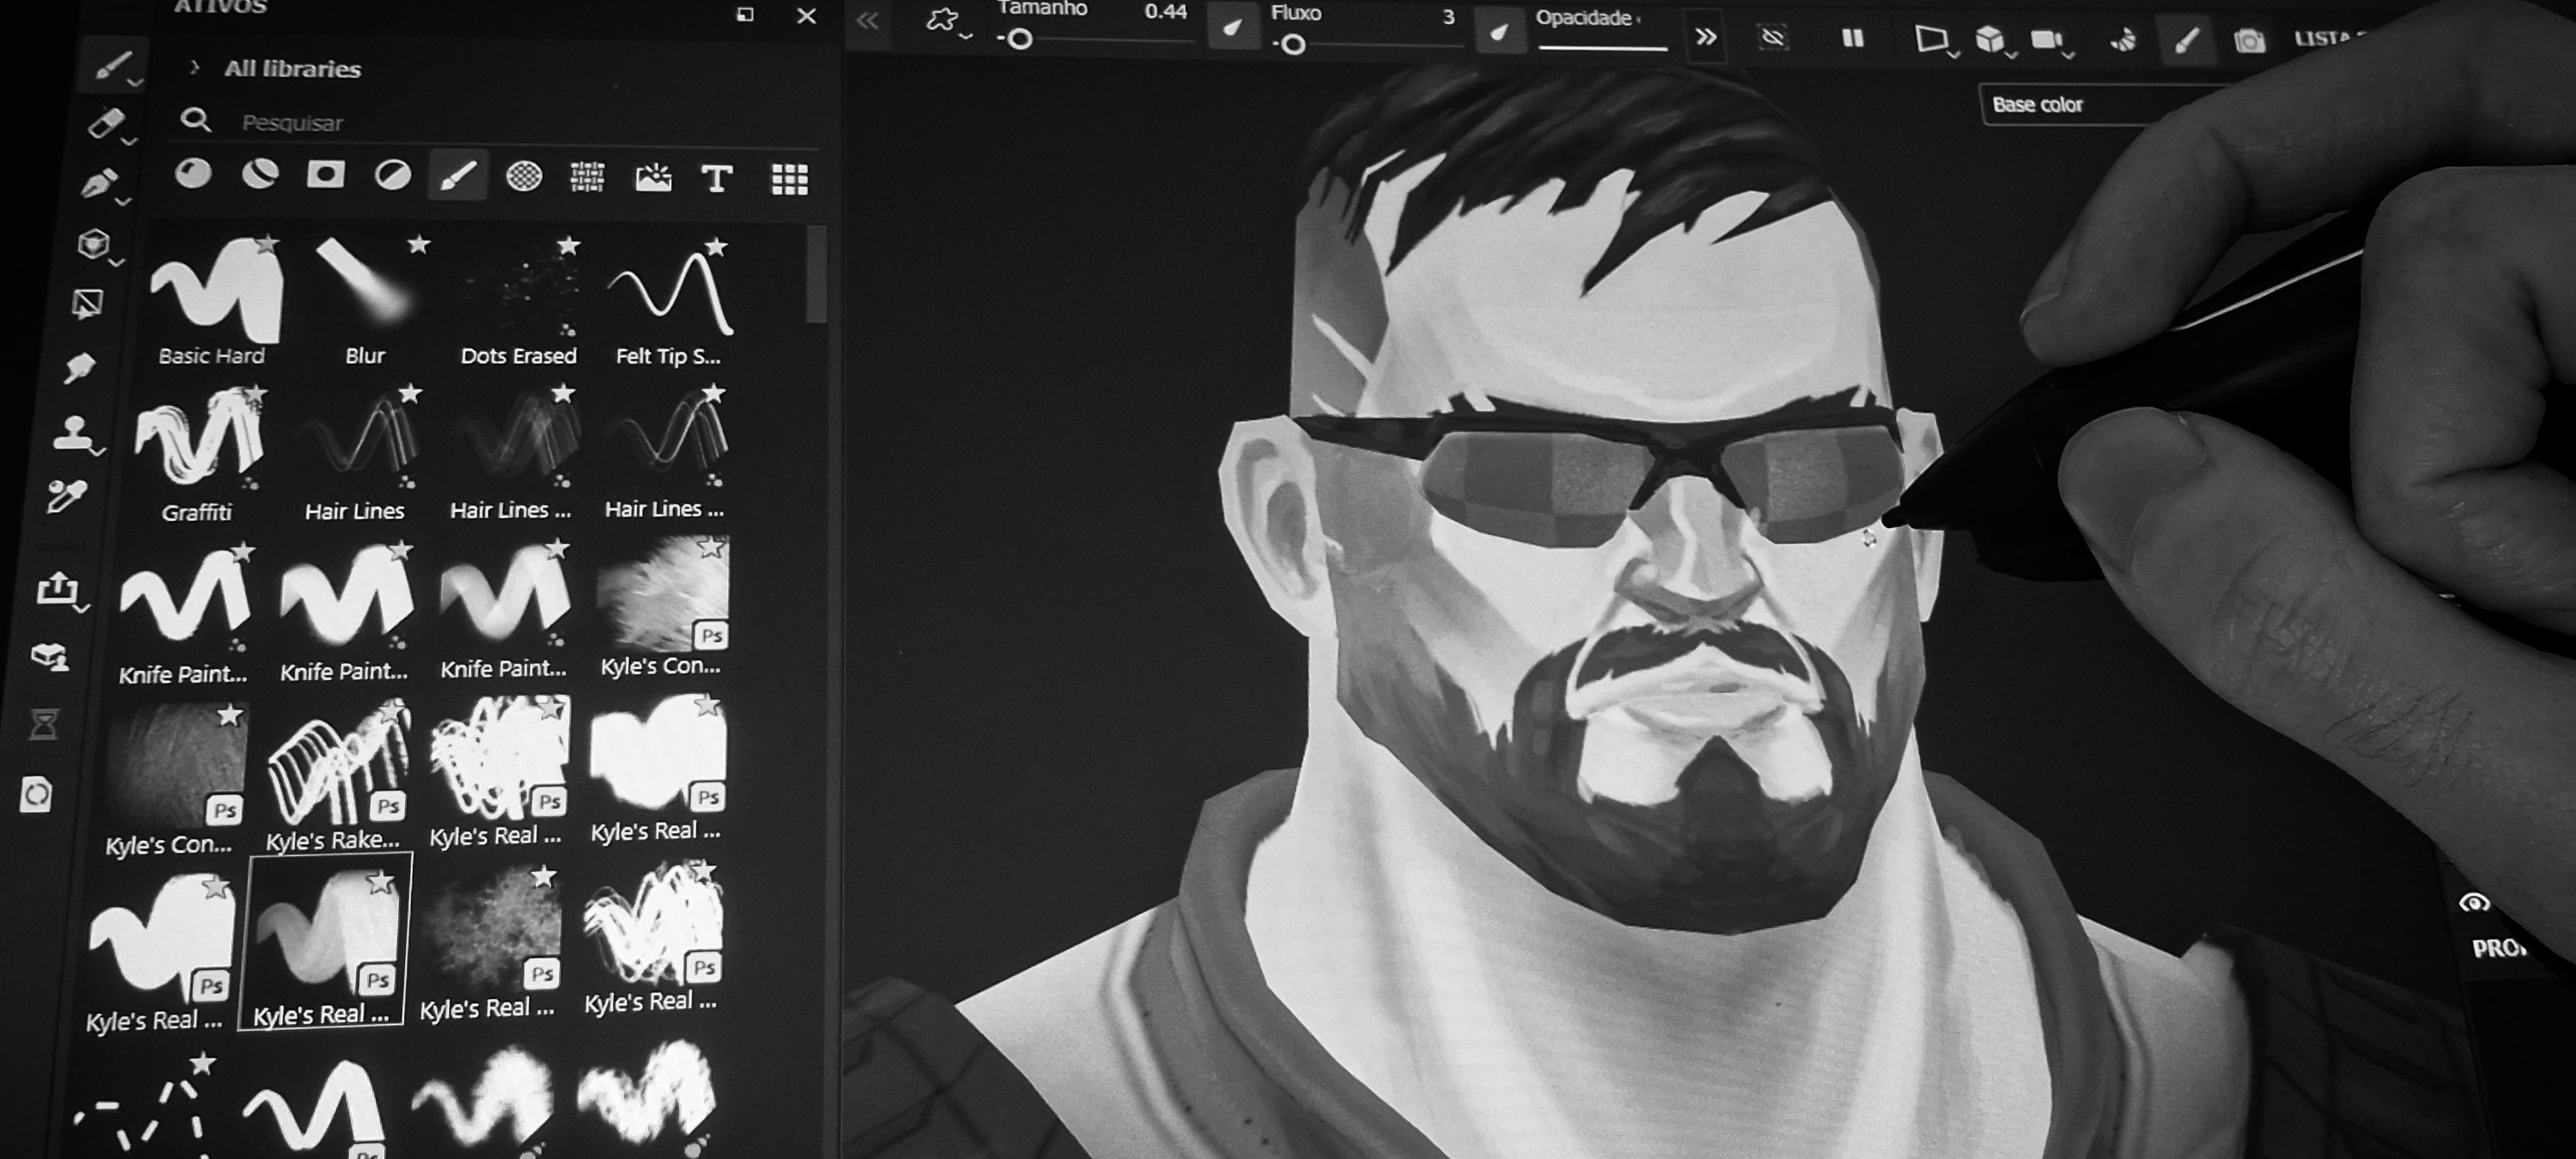This screenshot has width=2576, height=1159.
Task: Filter assets by environment image icon
Action: click(x=653, y=178)
